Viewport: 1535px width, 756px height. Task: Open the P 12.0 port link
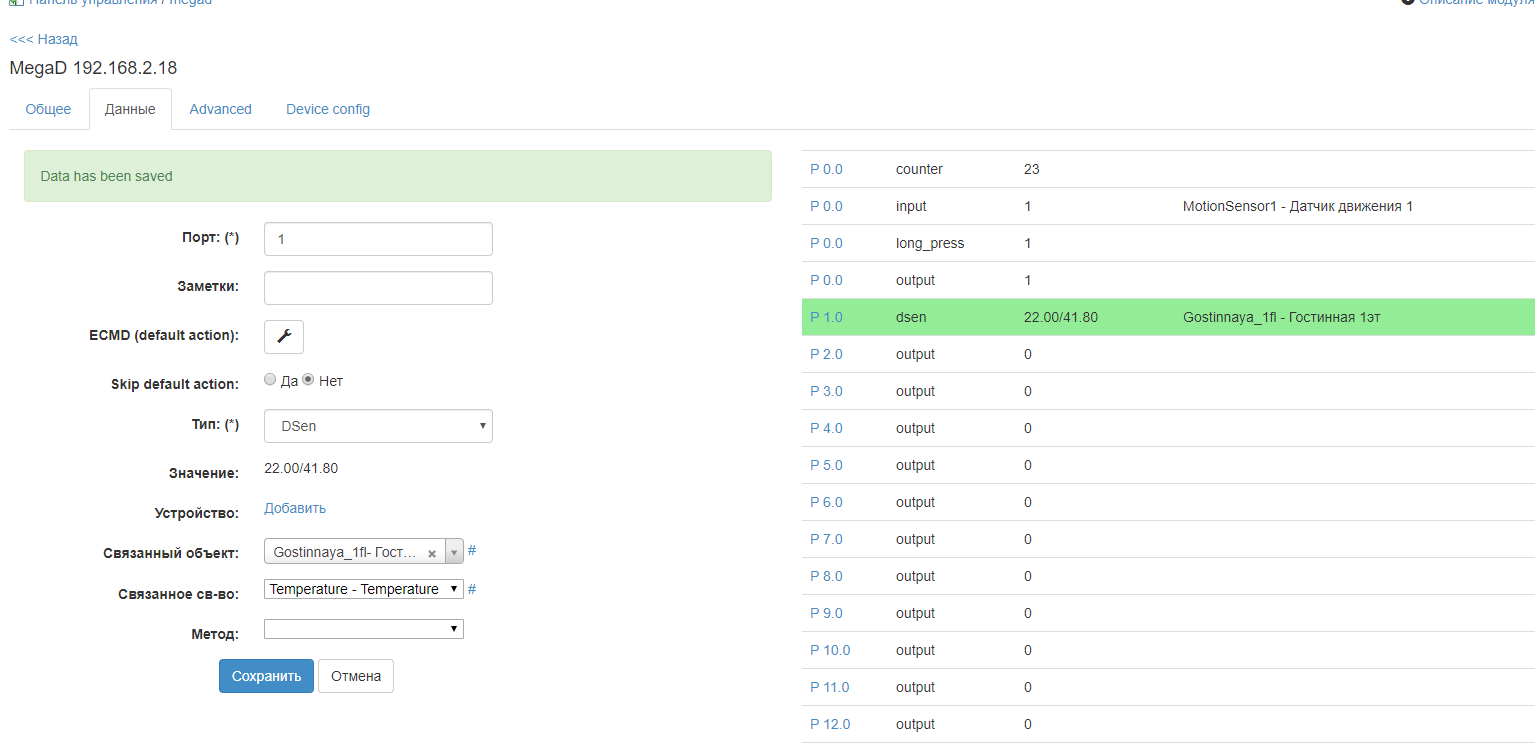830,724
